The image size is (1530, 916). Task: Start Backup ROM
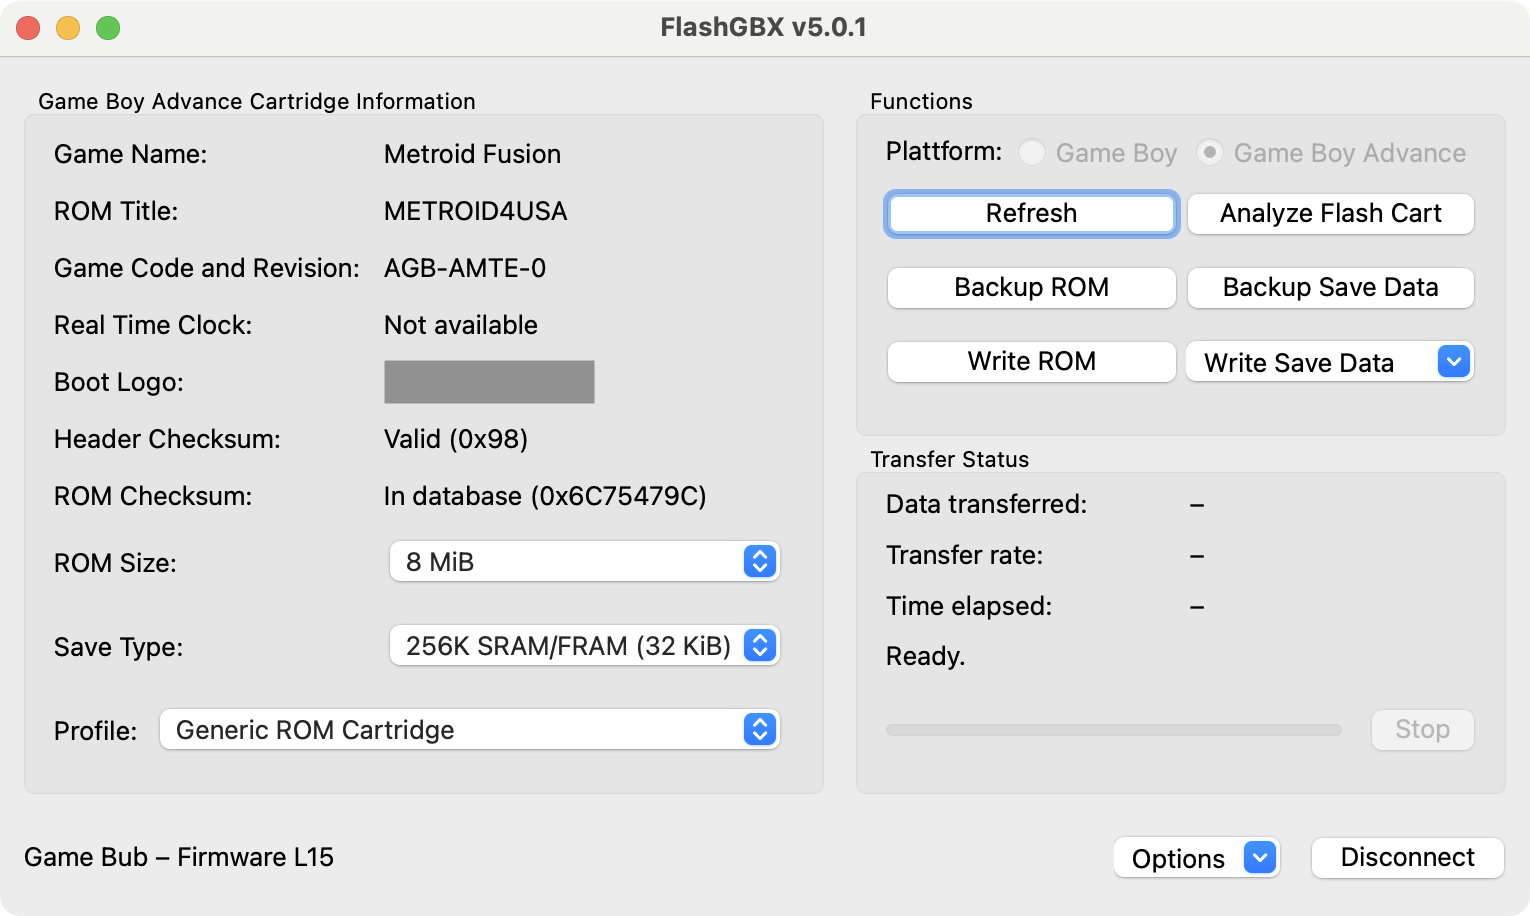pos(1031,288)
